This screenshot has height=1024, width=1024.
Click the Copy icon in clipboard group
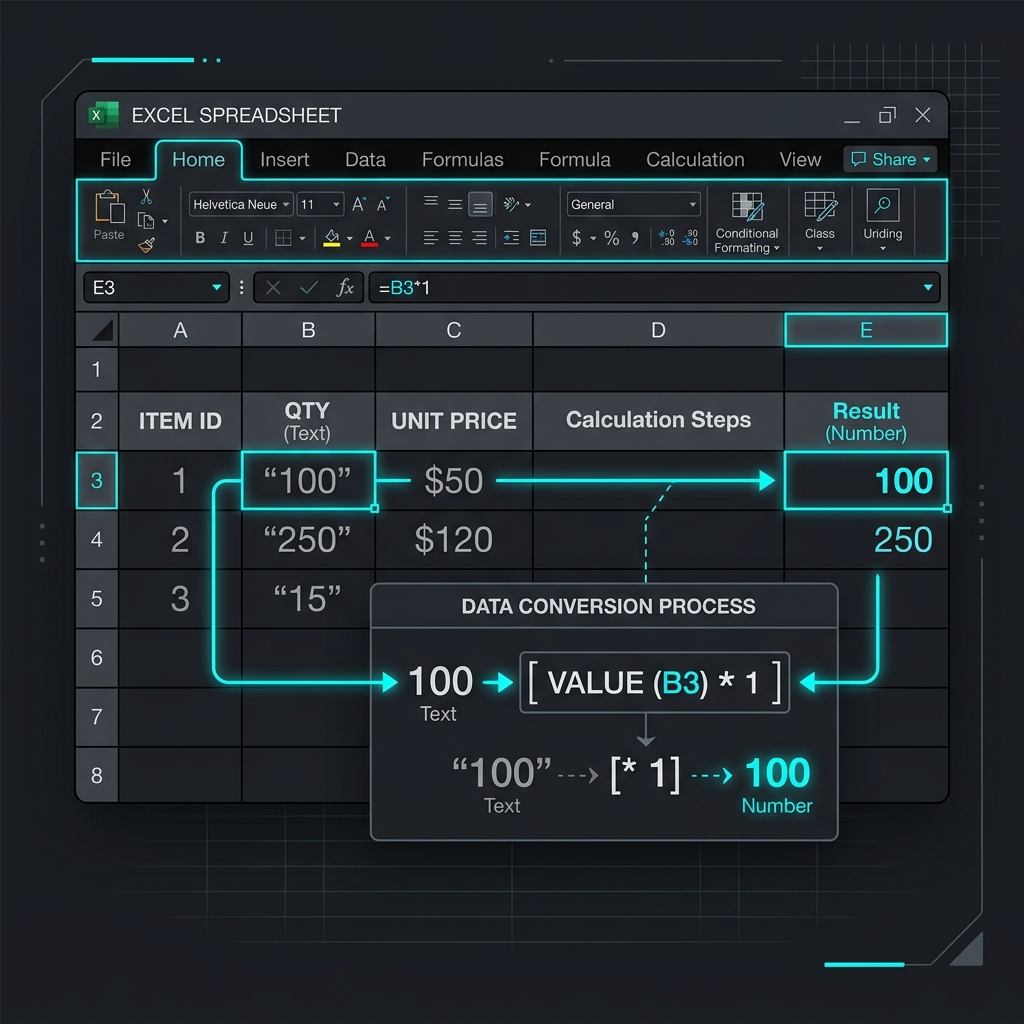[146, 221]
